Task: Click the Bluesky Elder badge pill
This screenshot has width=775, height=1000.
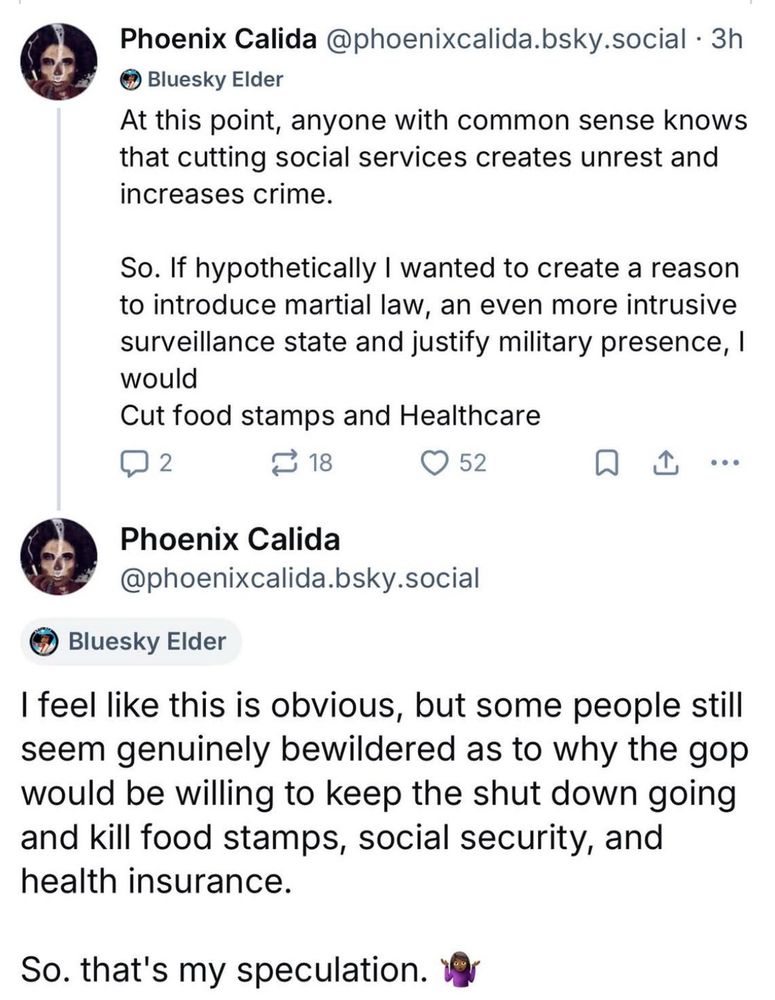Action: click(131, 641)
